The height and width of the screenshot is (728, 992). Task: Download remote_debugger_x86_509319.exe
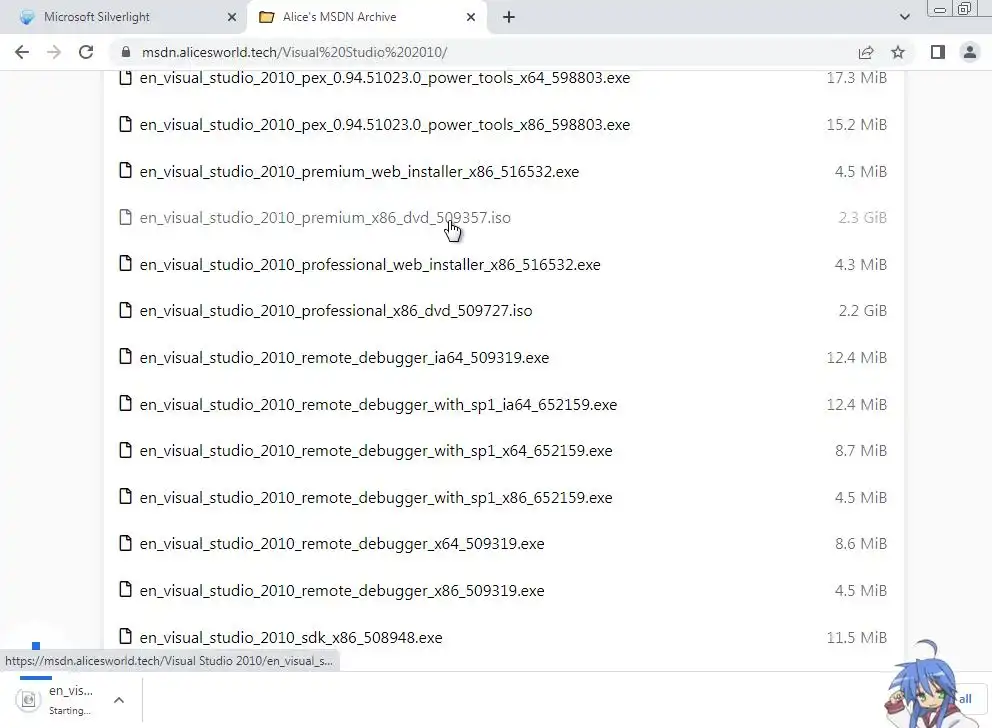(342, 590)
